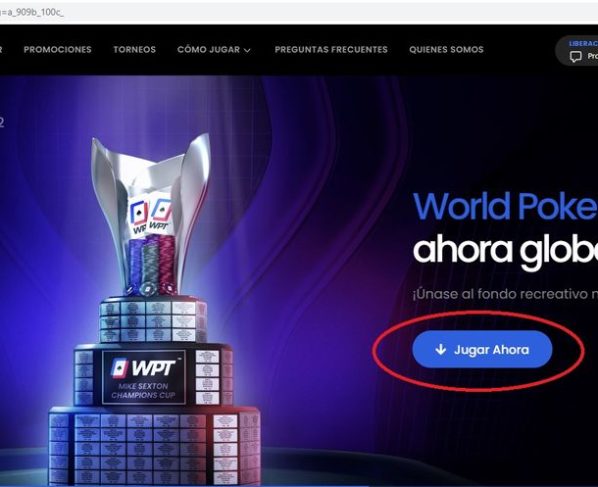
Task: Open the PROMOCIONES page
Action: tap(58, 49)
